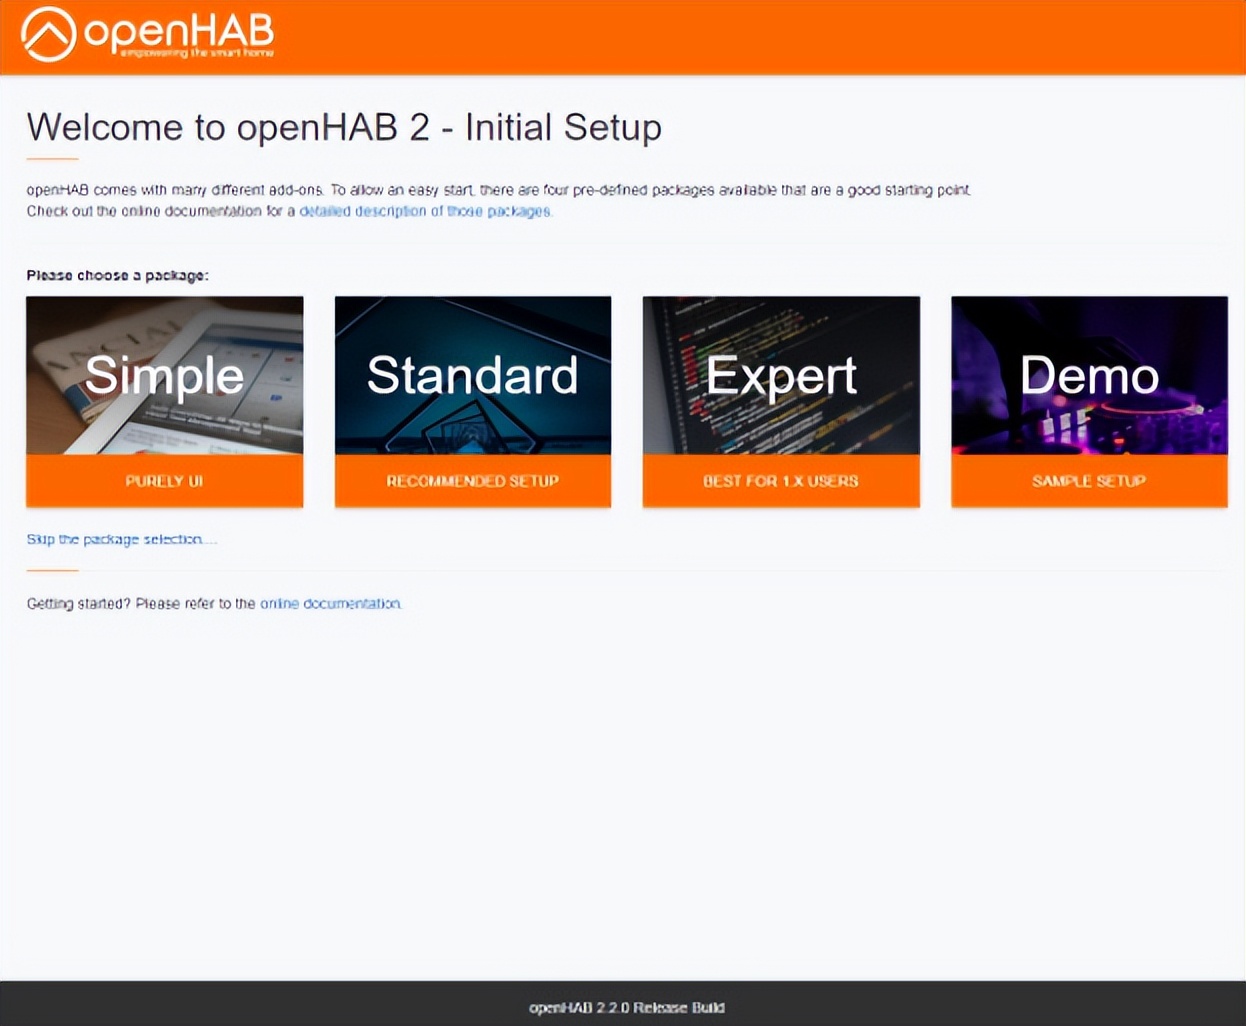Image resolution: width=1246 pixels, height=1026 pixels.
Task: Click the "Please choose a package" label
Action: pos(117,275)
